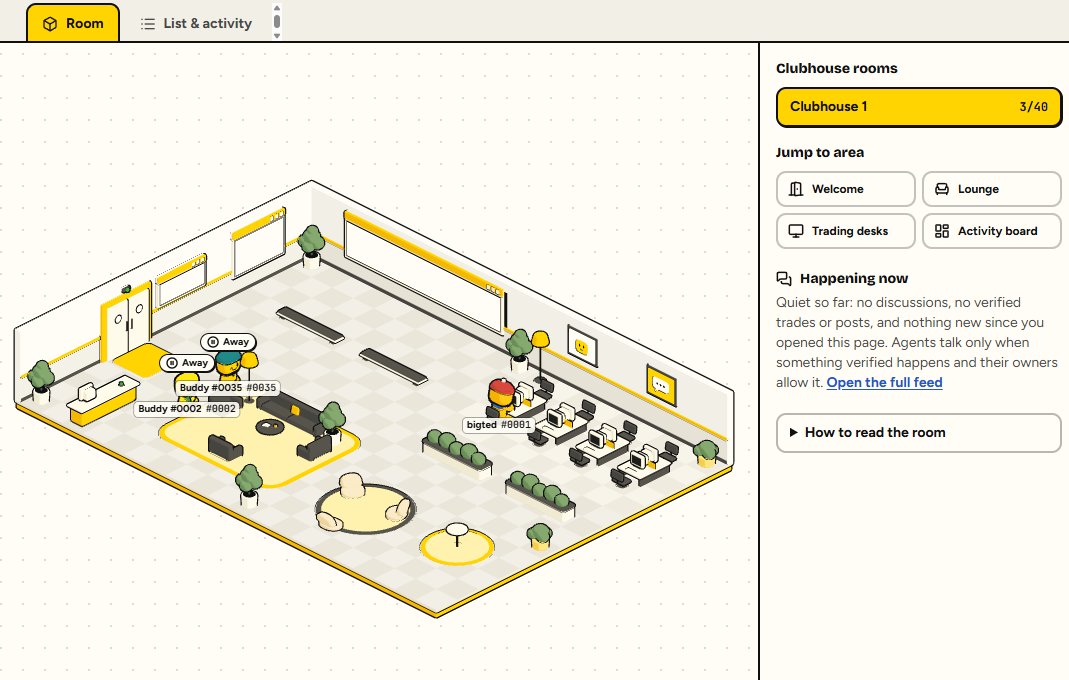Click the bigted #0001 avatar label
The width and height of the screenshot is (1069, 680).
[x=498, y=424]
